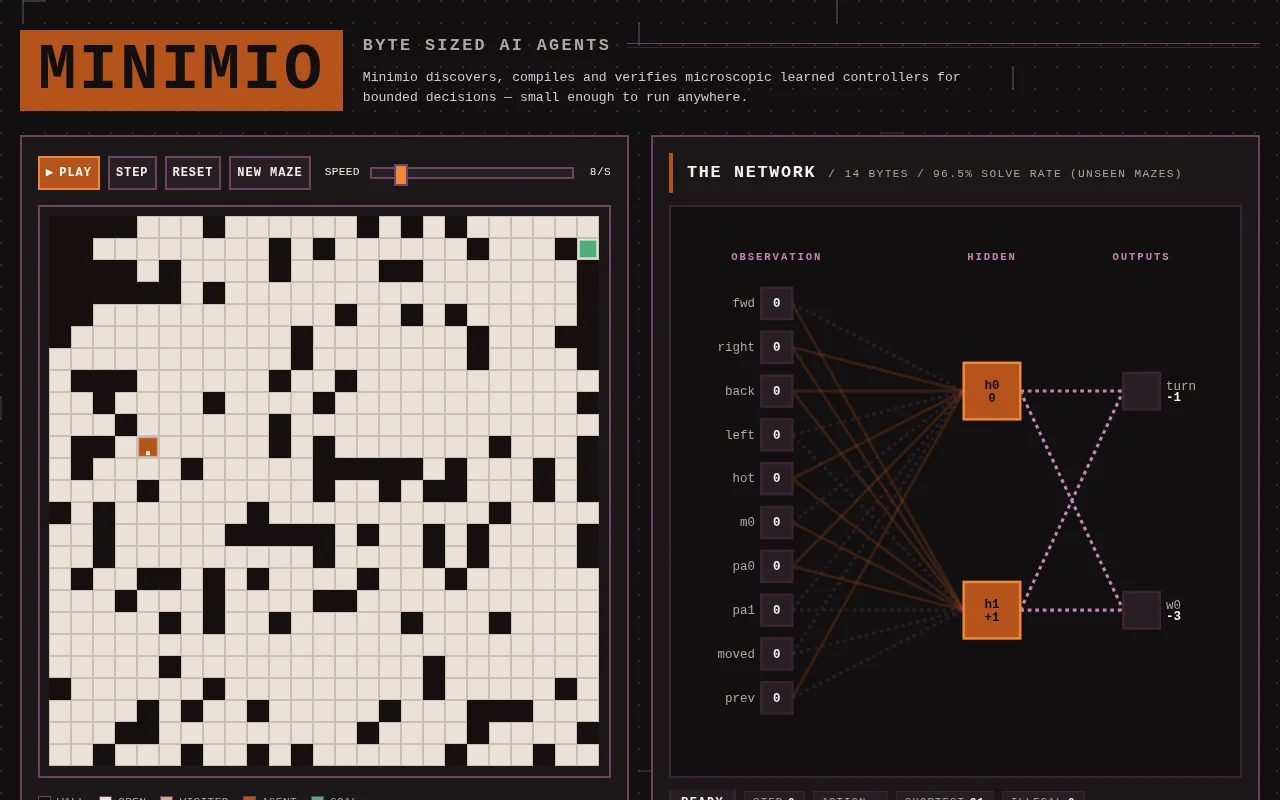Click the hot observation value box

pos(777,478)
